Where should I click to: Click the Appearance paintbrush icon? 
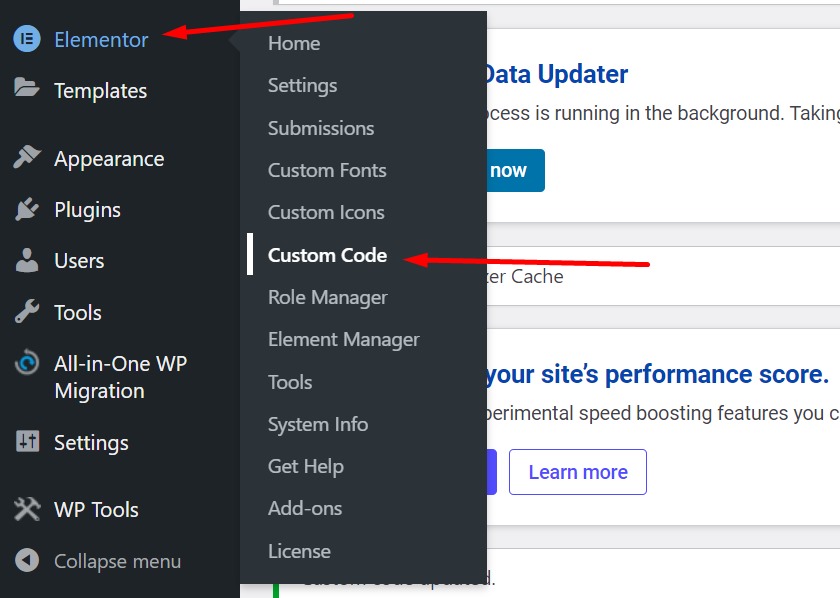coord(27,157)
